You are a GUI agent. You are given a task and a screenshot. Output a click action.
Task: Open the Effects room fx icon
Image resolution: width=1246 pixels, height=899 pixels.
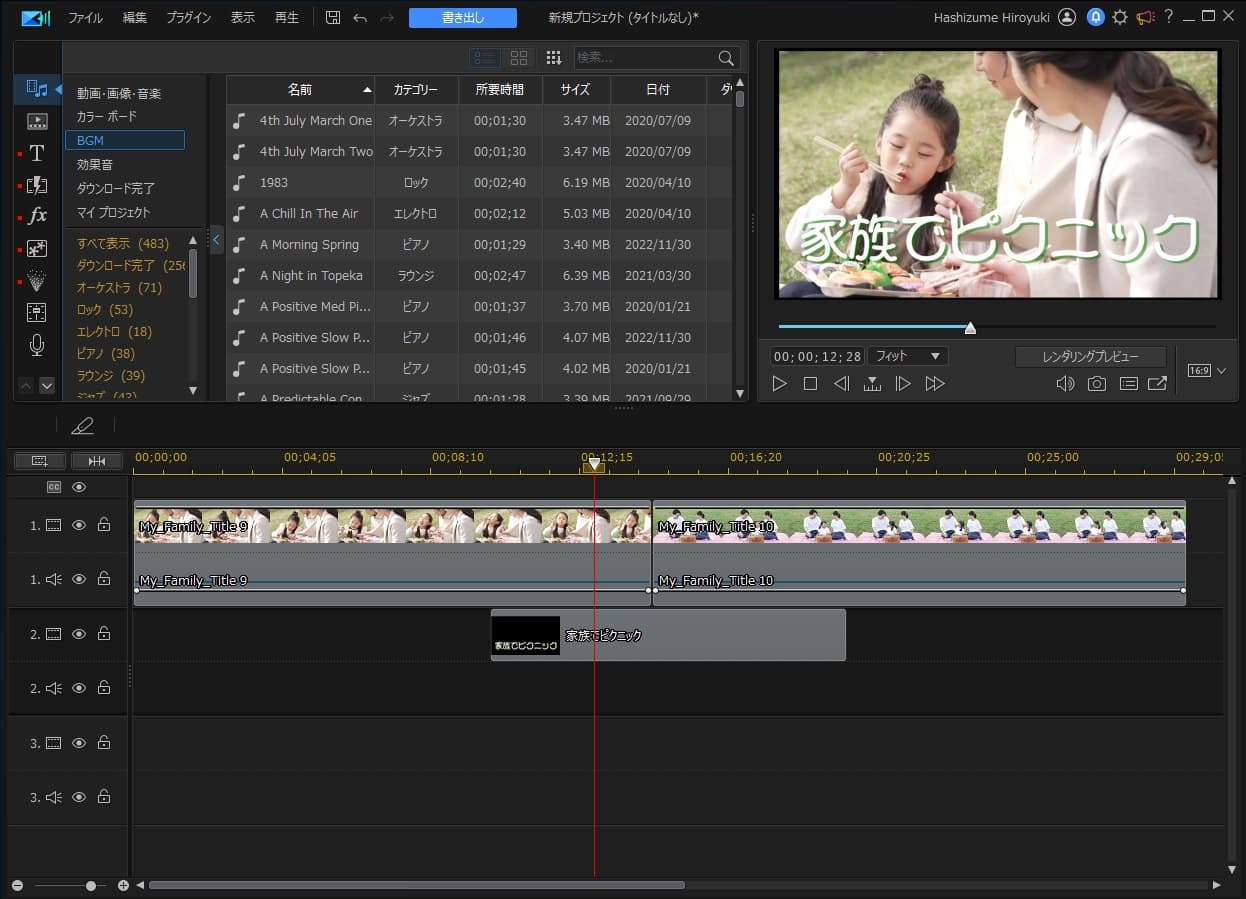37,216
